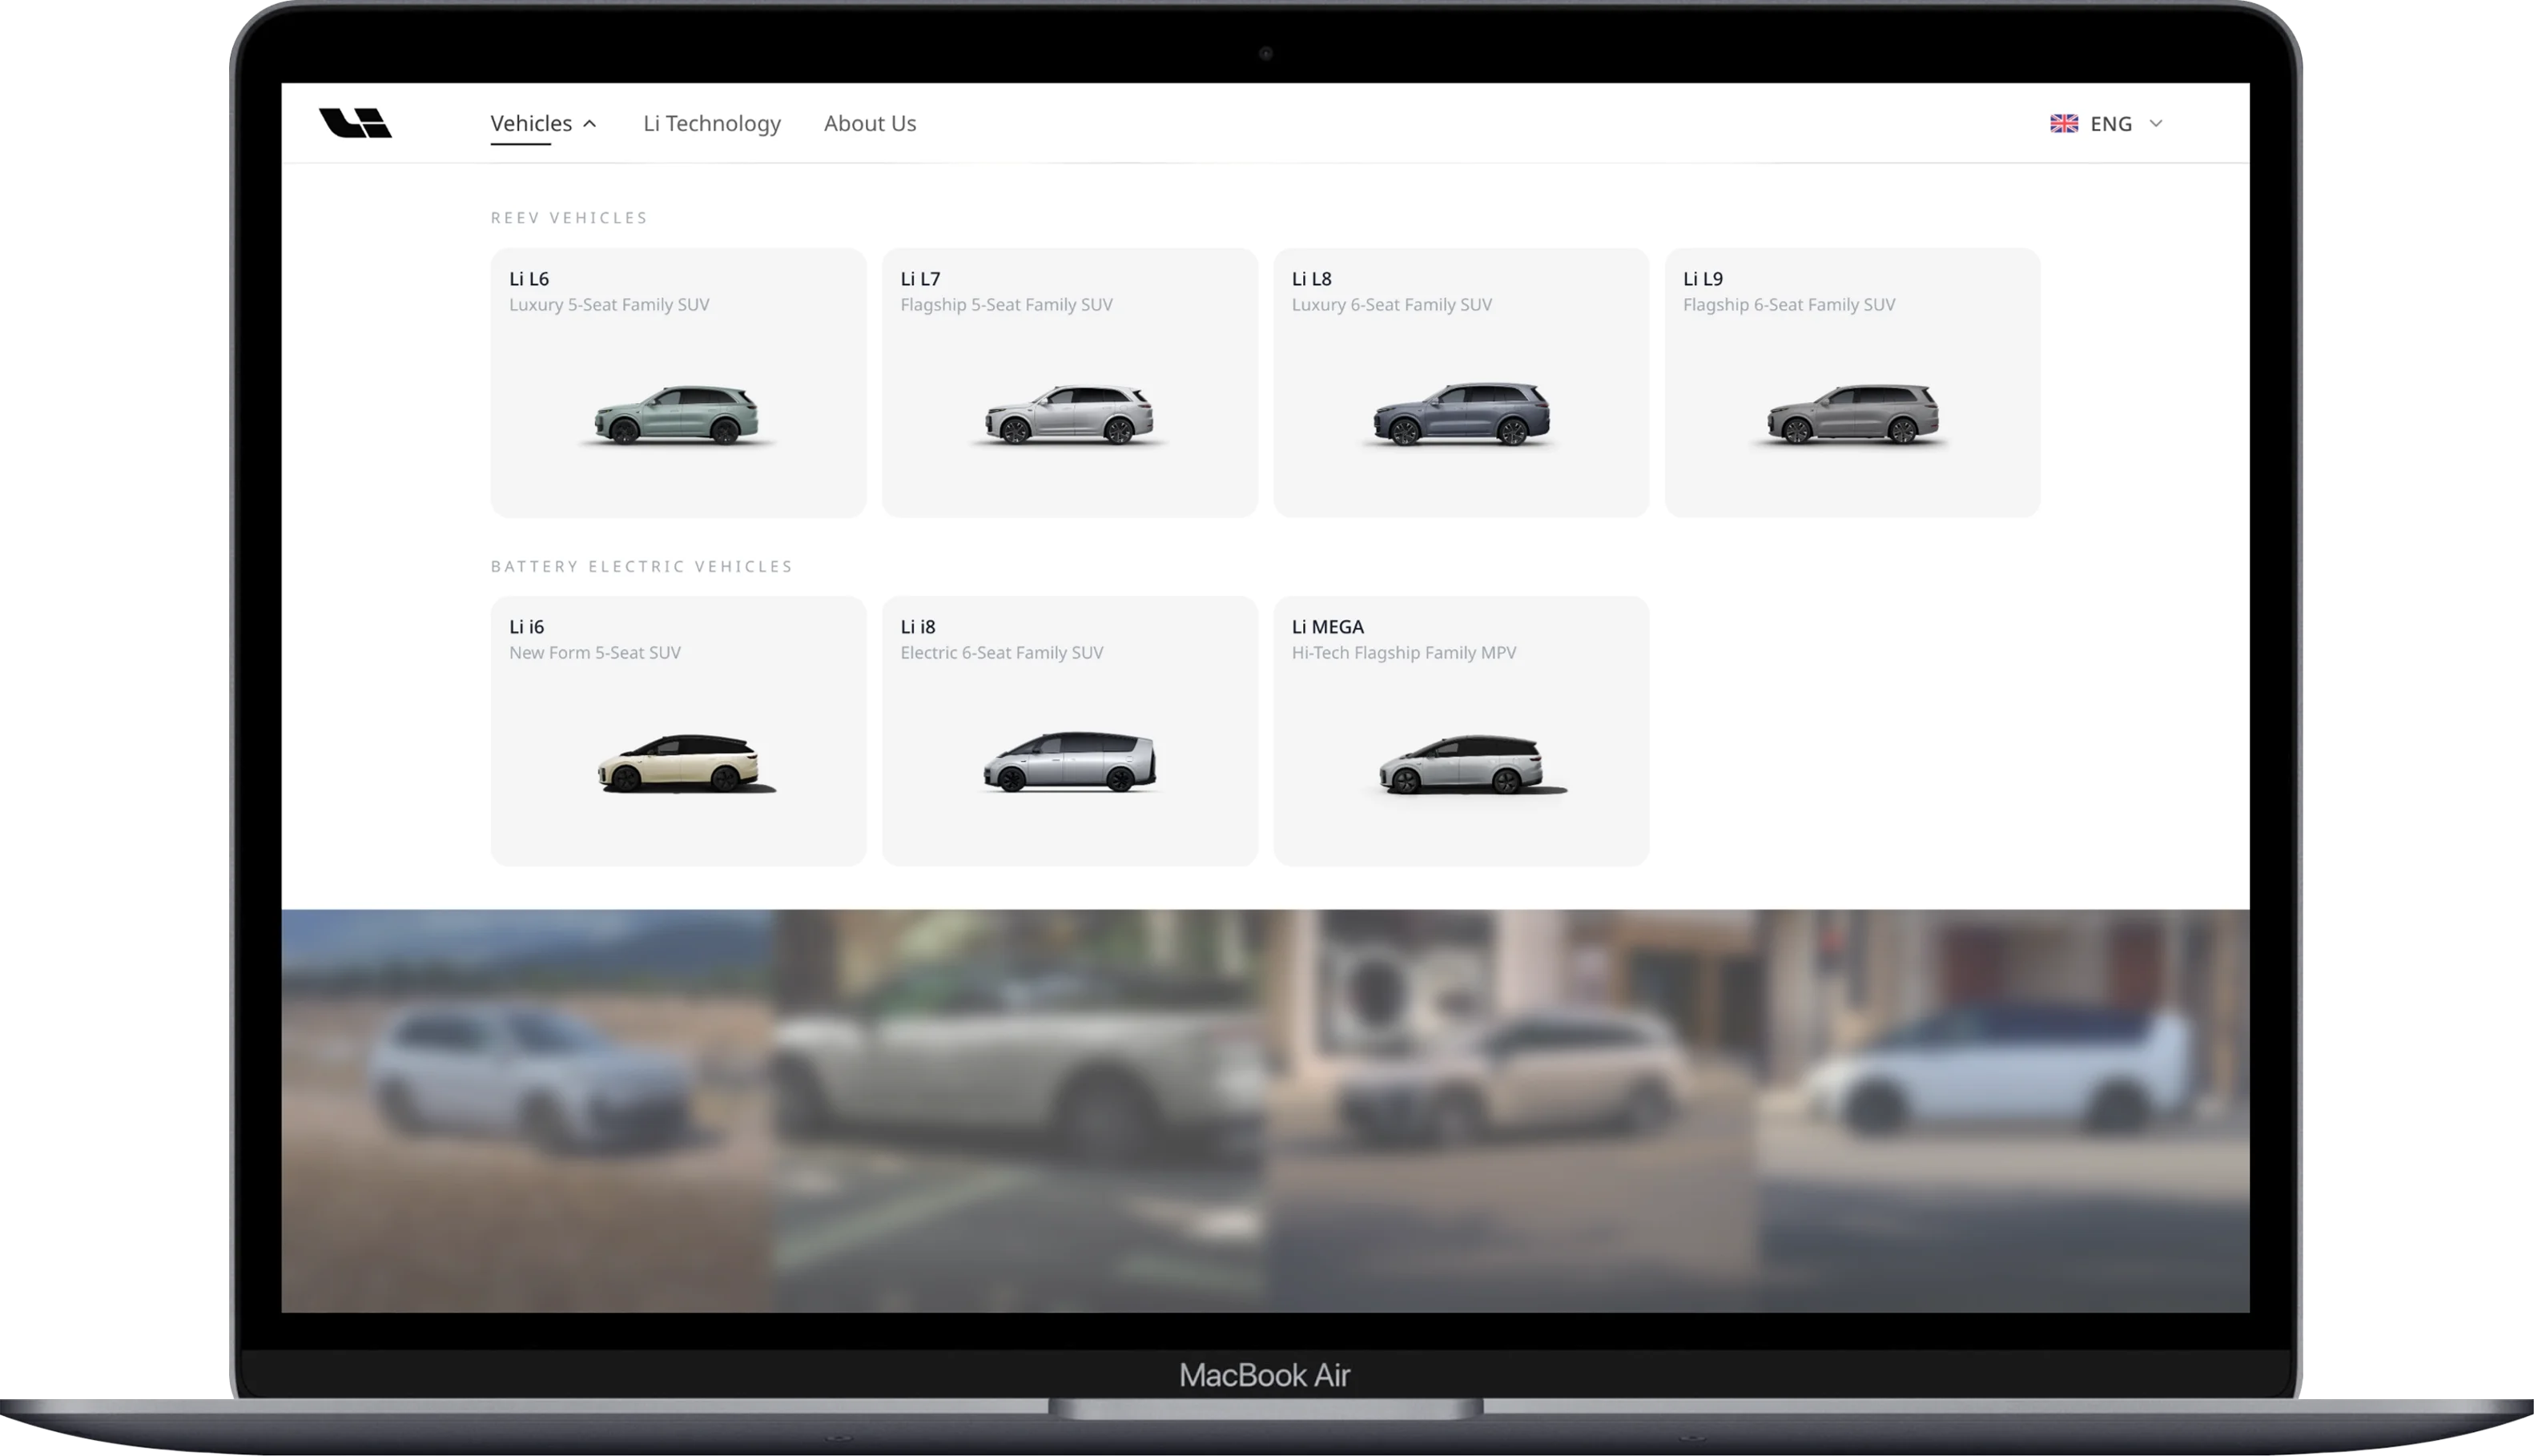Click the Li L9 car image
This screenshot has height=1456, width=2534.
click(x=1852, y=414)
